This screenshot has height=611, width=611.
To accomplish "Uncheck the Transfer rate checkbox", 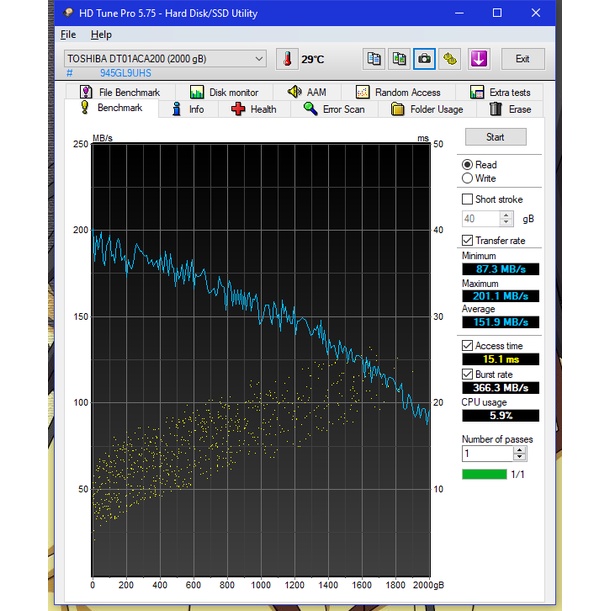I will click(x=468, y=240).
